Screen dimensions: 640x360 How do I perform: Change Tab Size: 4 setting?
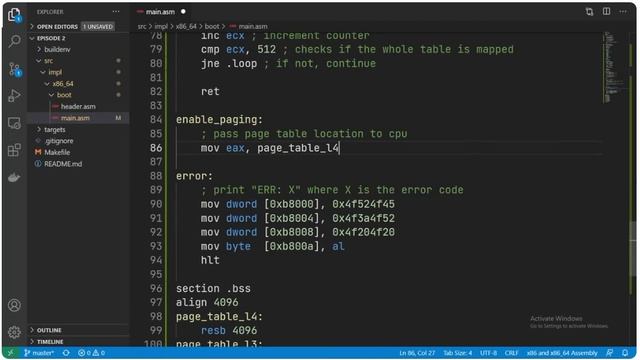(x=458, y=353)
